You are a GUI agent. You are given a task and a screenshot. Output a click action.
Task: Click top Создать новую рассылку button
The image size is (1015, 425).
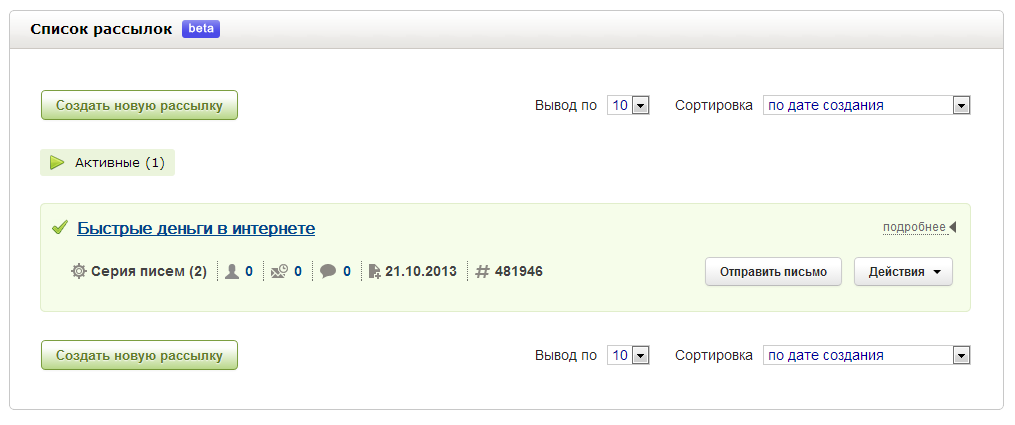click(139, 105)
